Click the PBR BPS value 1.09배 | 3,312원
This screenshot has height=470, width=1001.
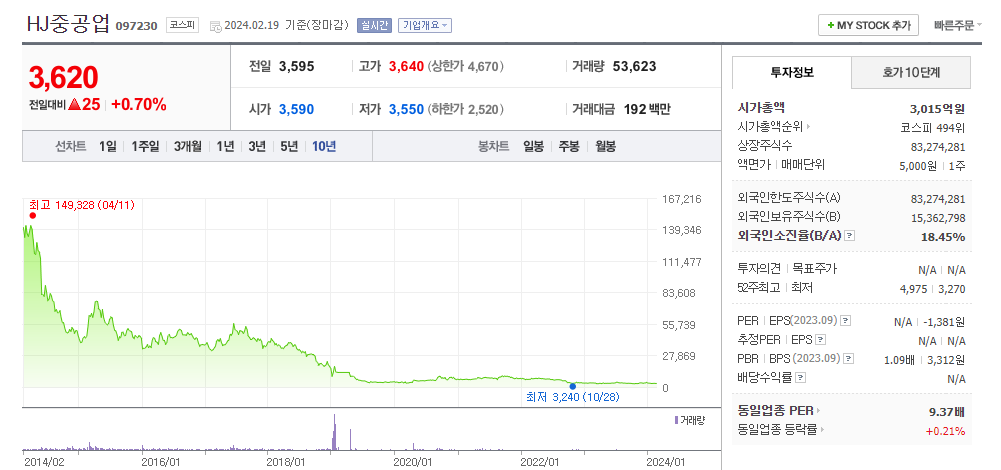925,360
